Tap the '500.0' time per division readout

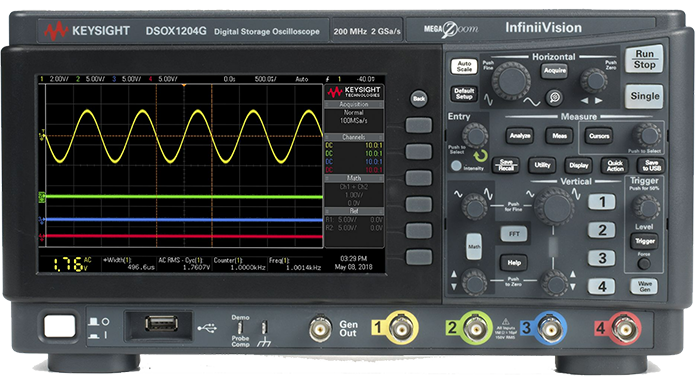[x=266, y=79]
